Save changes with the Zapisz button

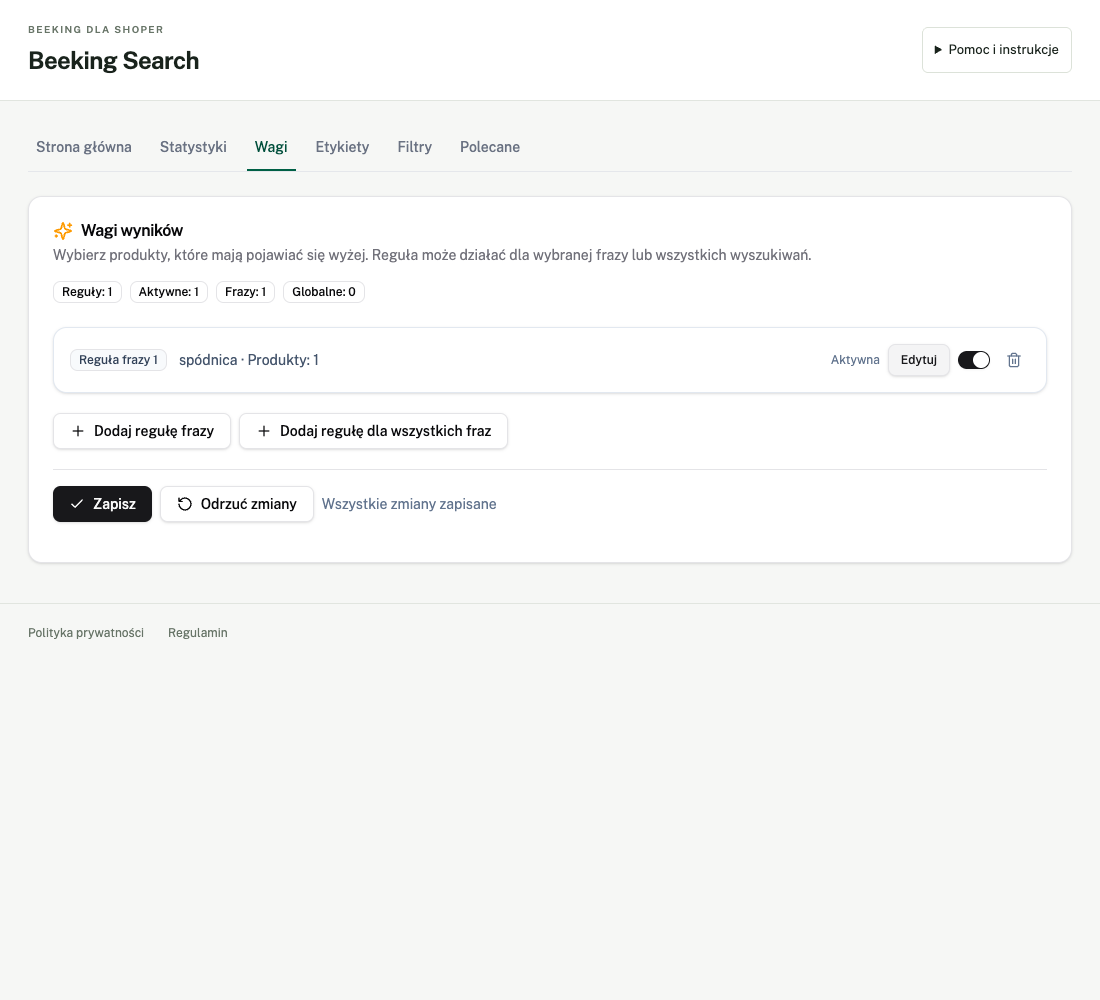(102, 504)
